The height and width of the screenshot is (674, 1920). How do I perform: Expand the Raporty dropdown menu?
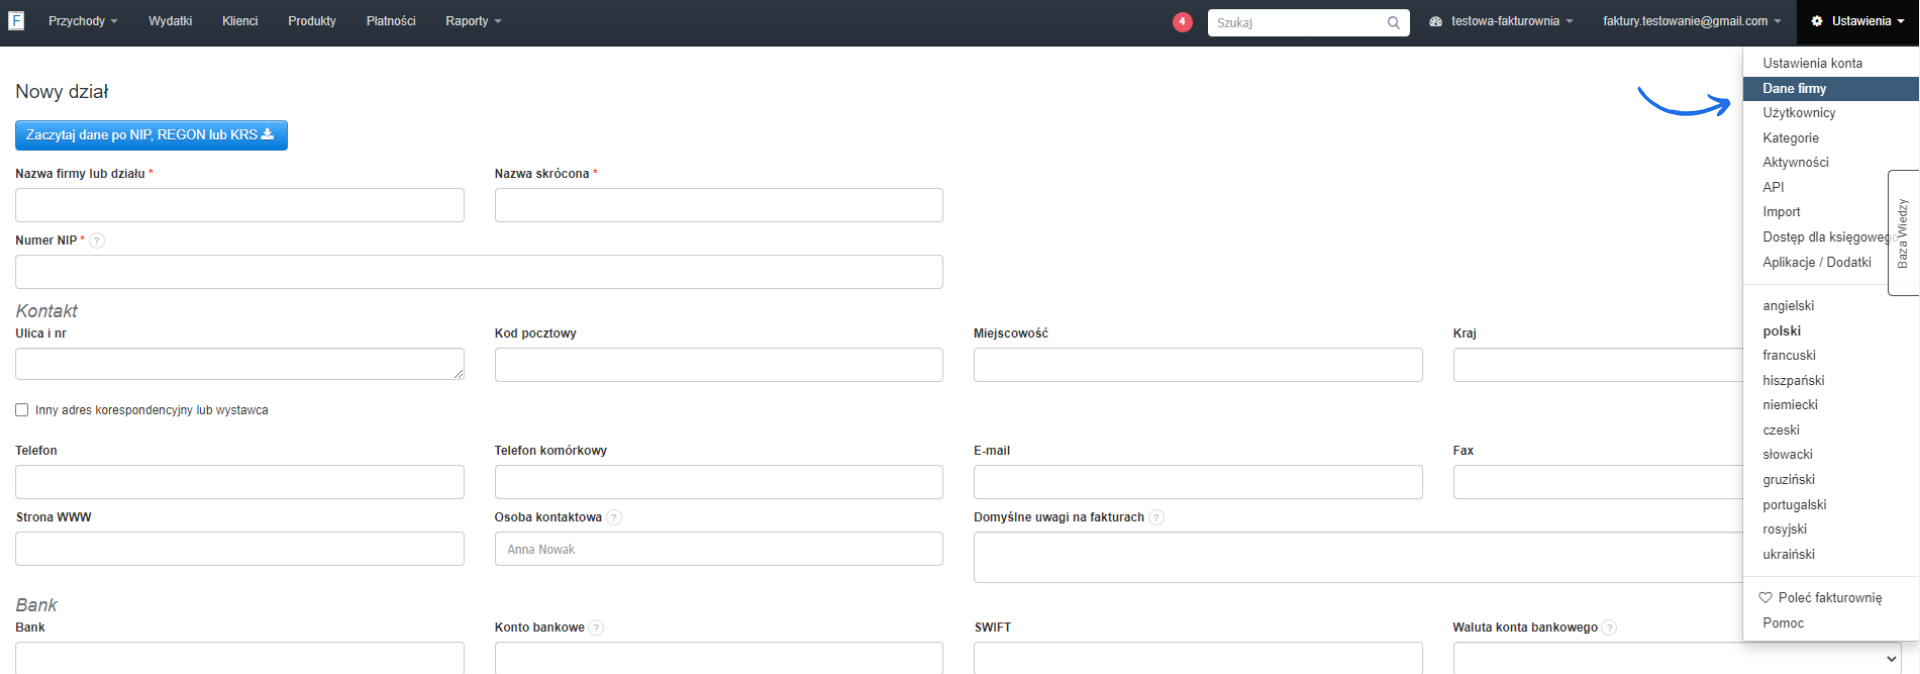coord(473,21)
